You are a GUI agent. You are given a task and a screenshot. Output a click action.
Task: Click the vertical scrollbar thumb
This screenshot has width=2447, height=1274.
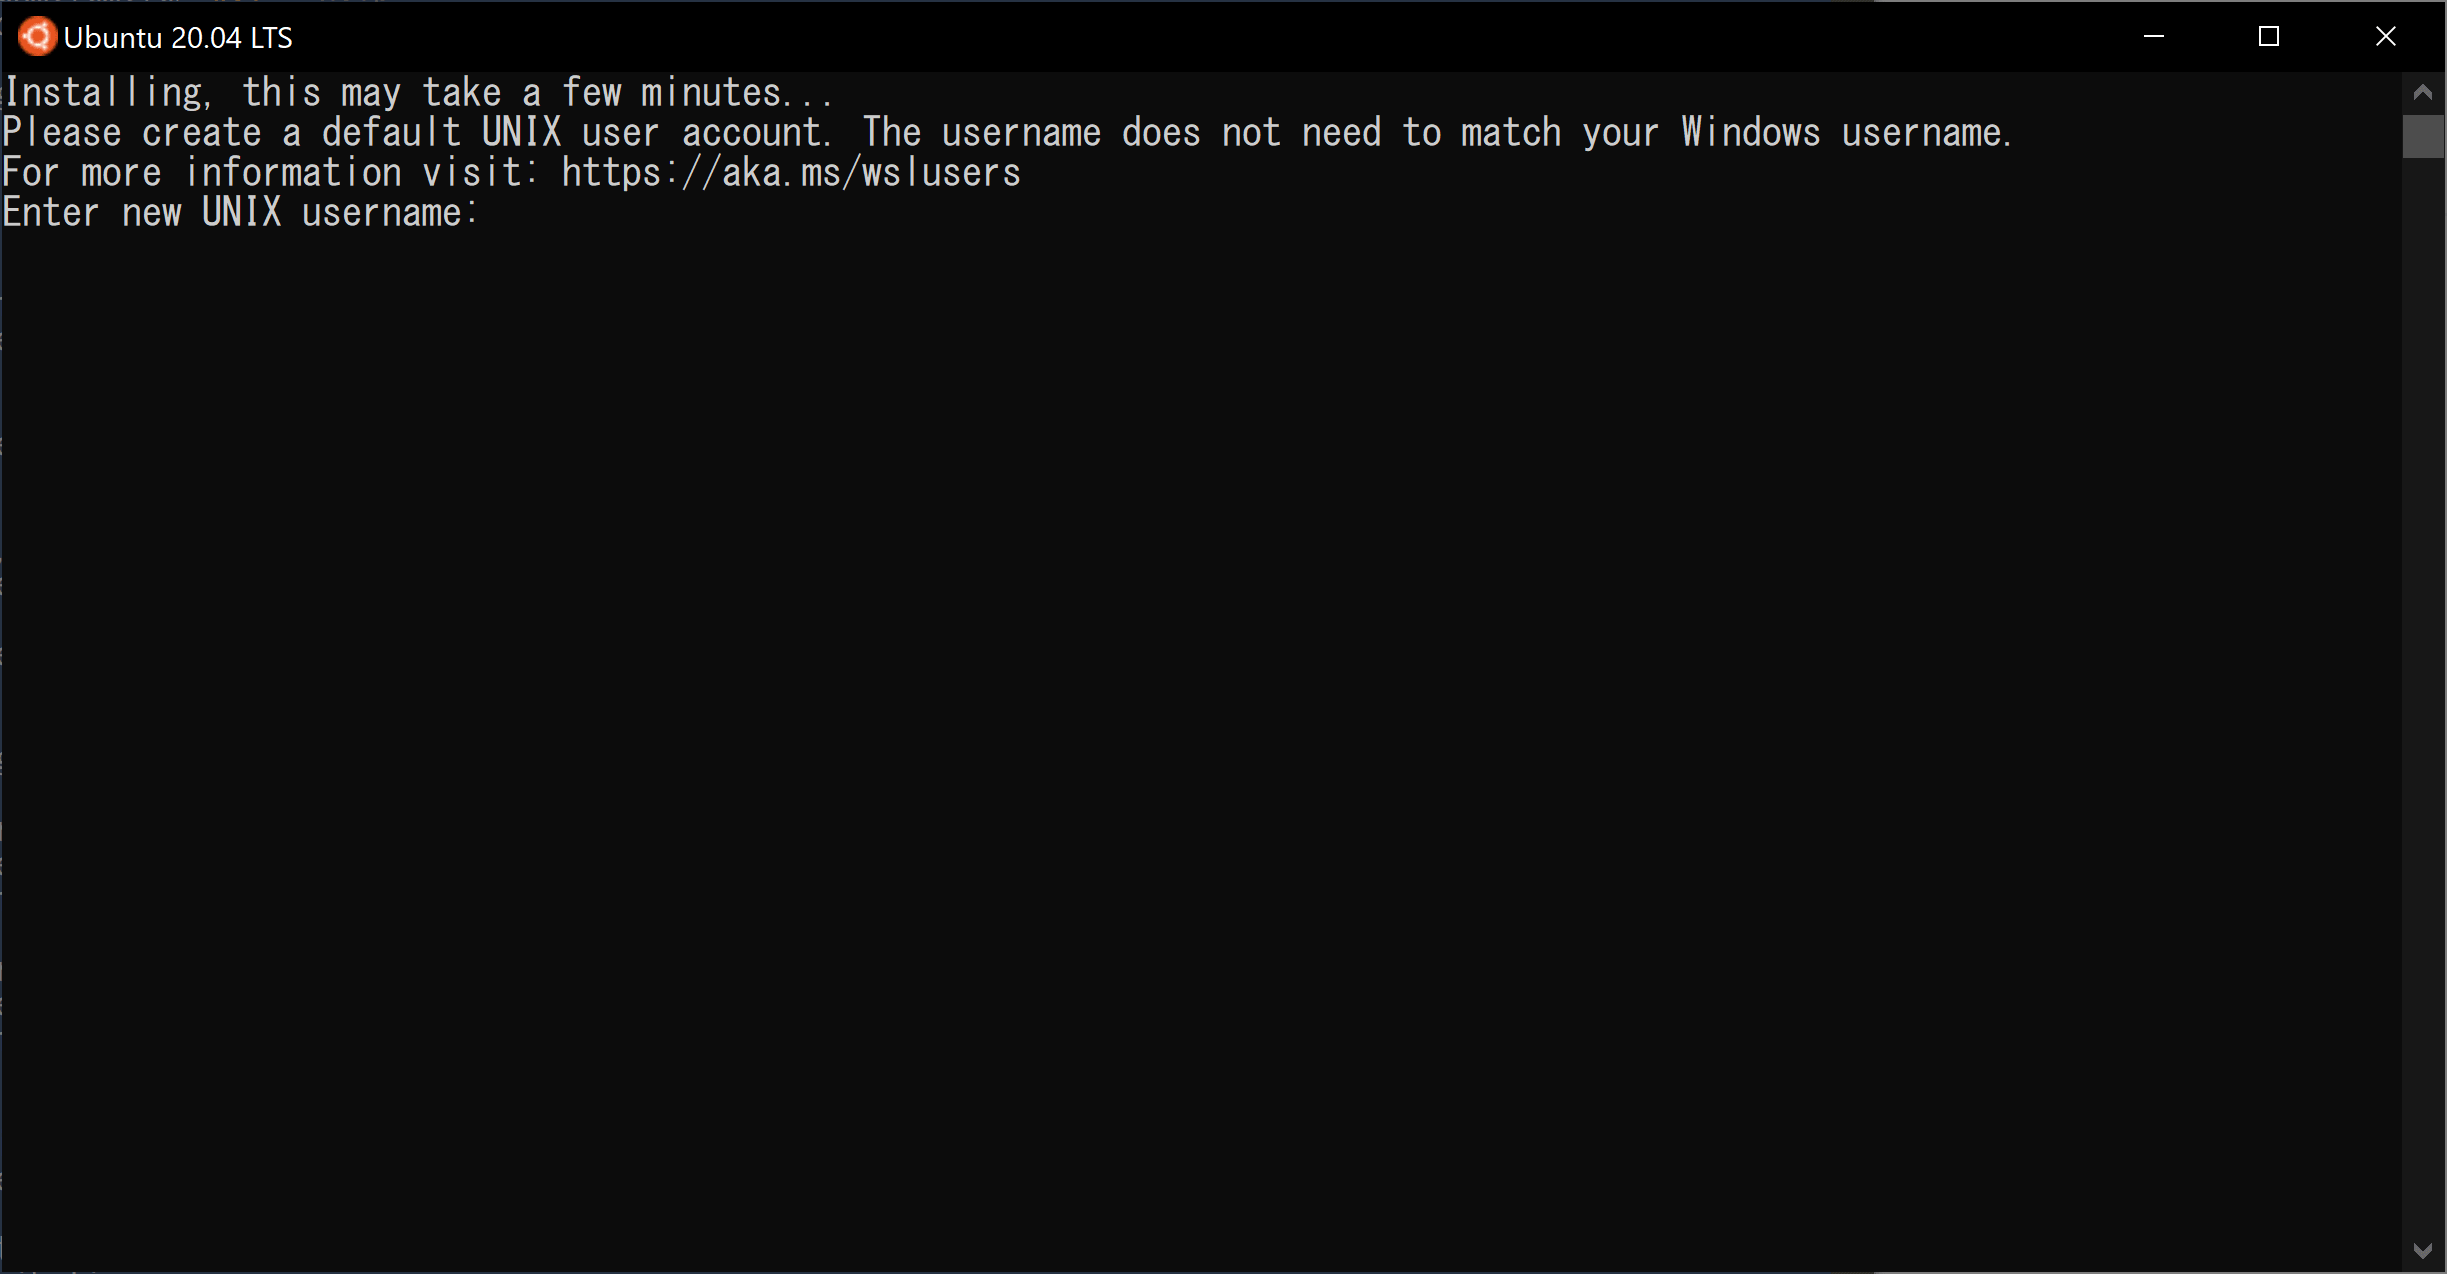2423,136
